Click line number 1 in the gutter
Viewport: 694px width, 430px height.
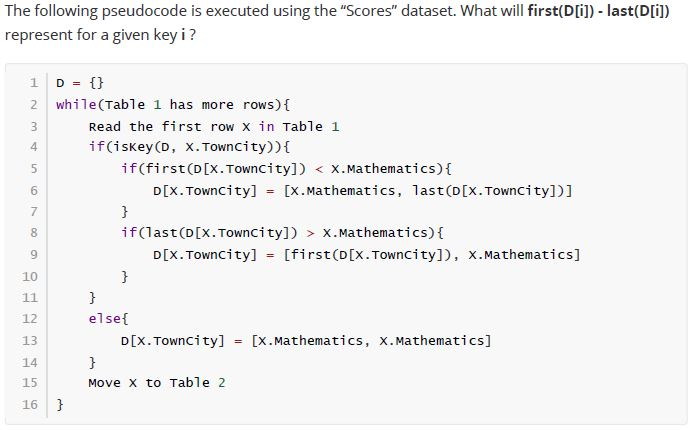pos(34,83)
